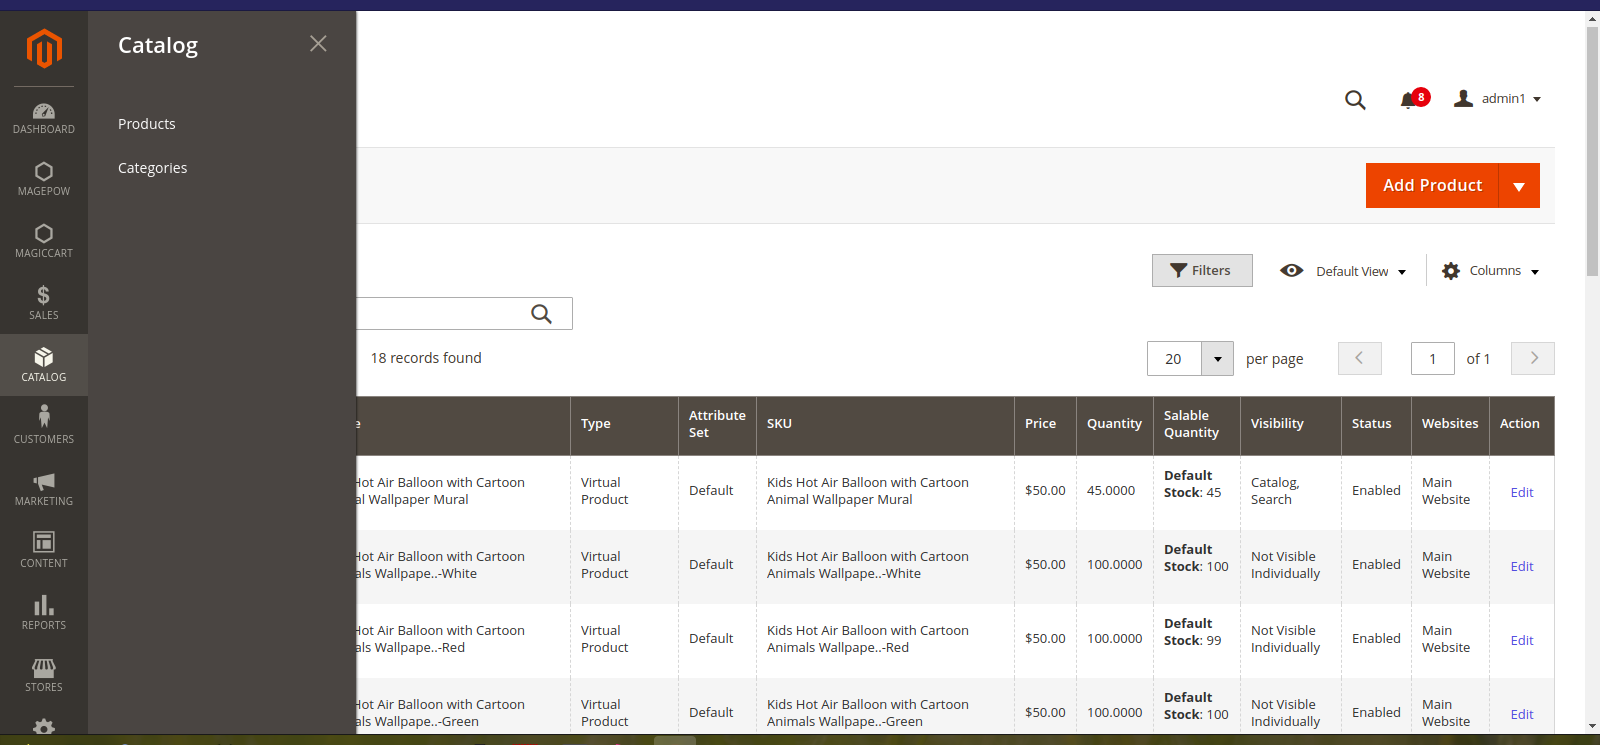Open the Default View dropdown
The width and height of the screenshot is (1600, 745).
click(x=1344, y=271)
